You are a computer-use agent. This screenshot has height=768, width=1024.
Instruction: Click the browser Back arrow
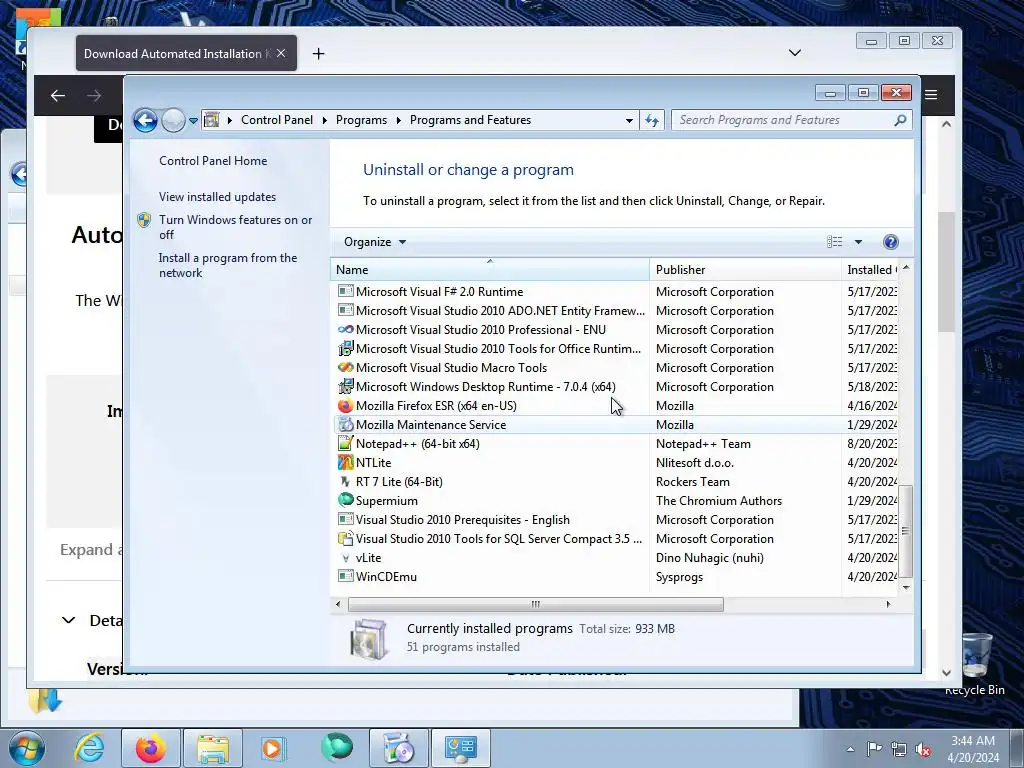click(58, 95)
